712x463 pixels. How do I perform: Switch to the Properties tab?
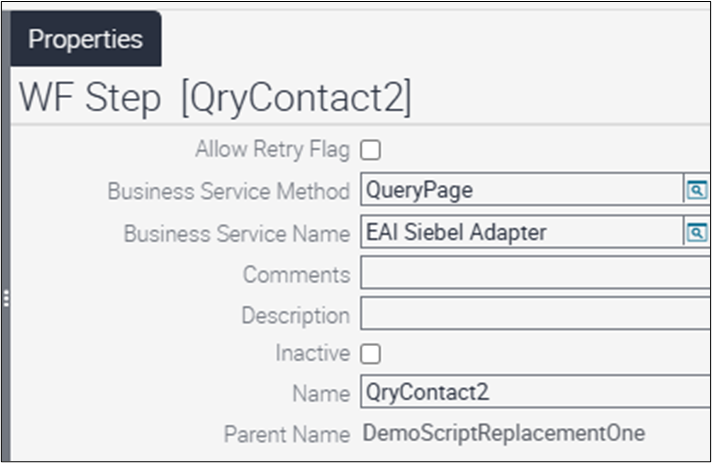(85, 40)
